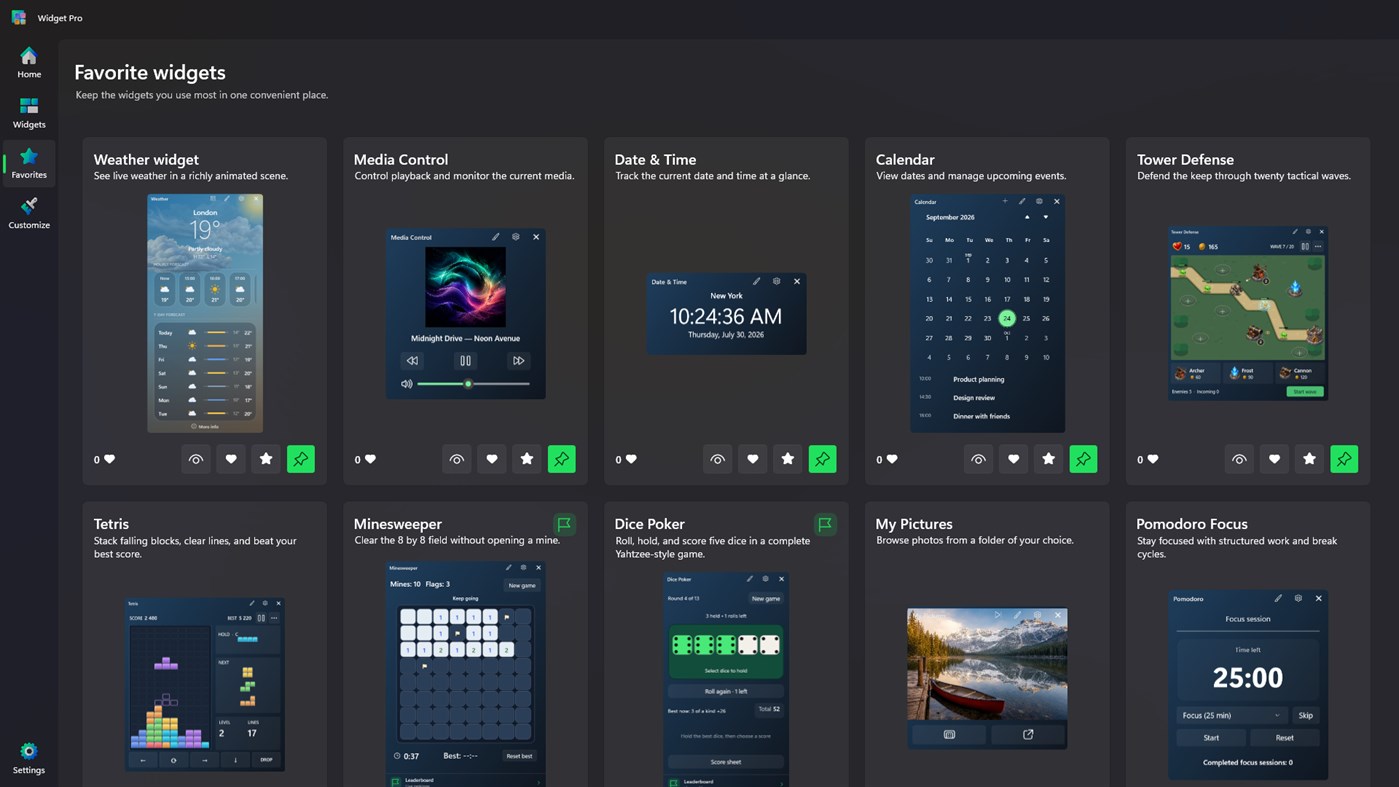This screenshot has width=1399, height=787.
Task: Skip to next track in Media Control
Action: coord(518,360)
